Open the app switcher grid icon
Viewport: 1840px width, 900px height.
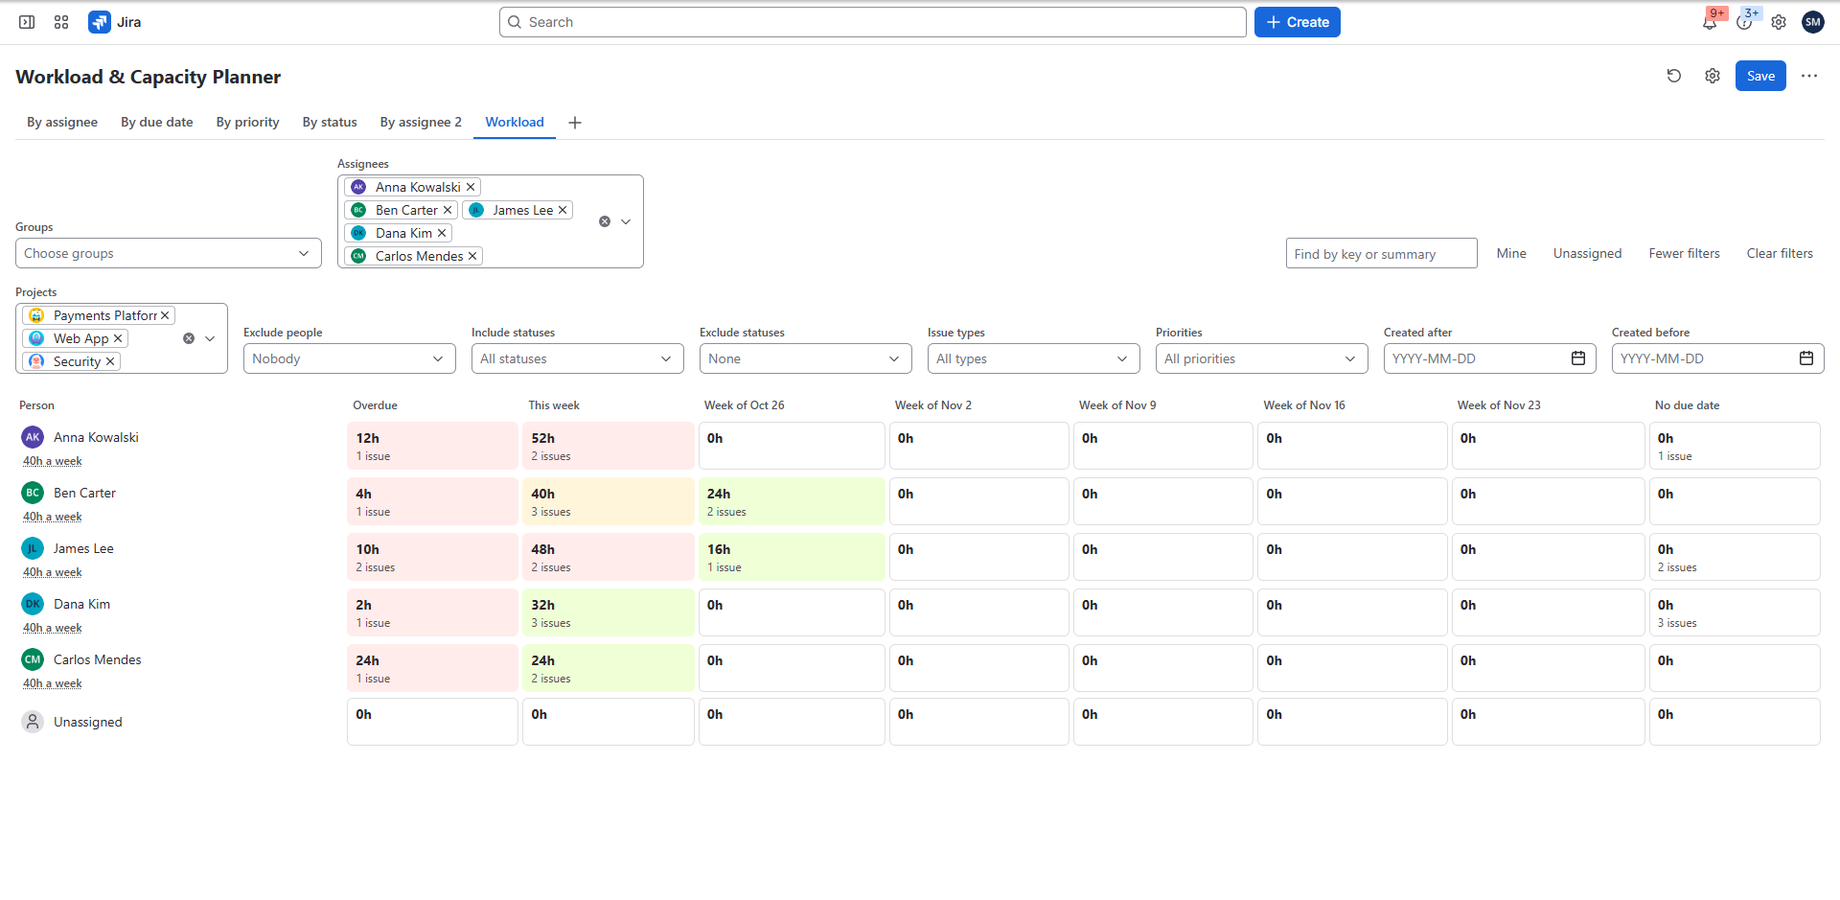pyautogui.click(x=61, y=22)
